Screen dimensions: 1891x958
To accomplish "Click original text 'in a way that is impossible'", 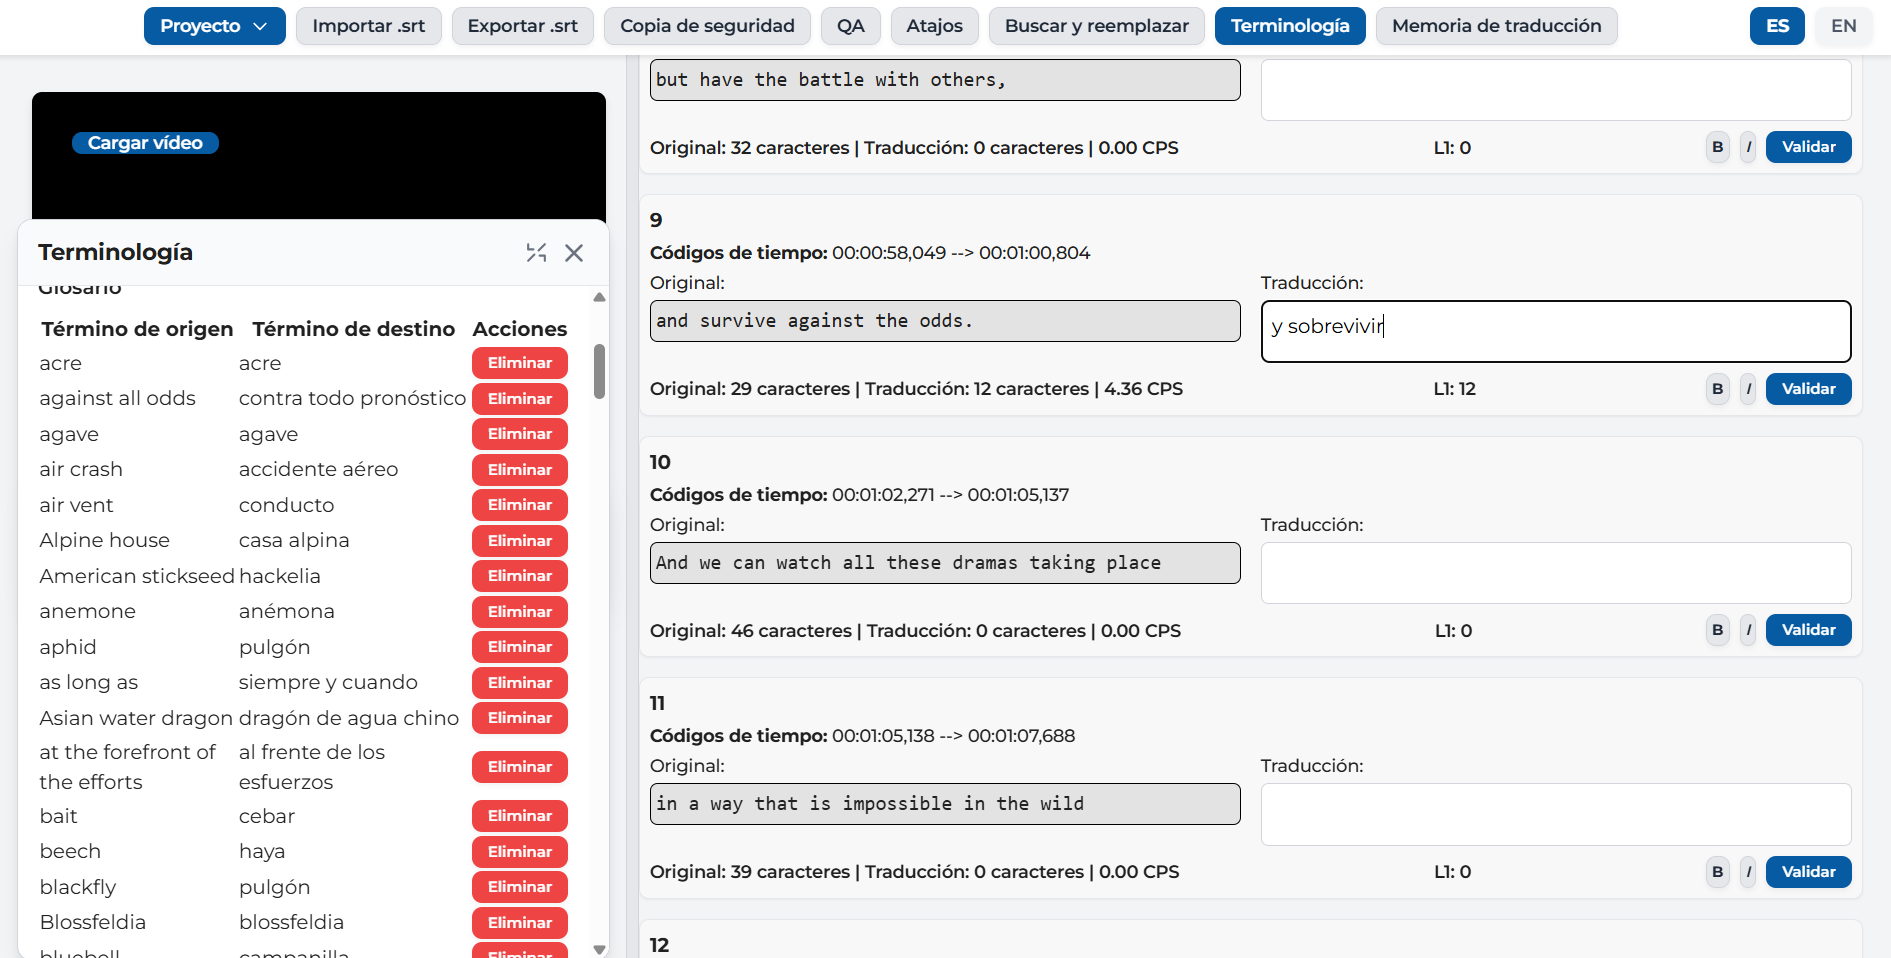I will [x=945, y=804].
